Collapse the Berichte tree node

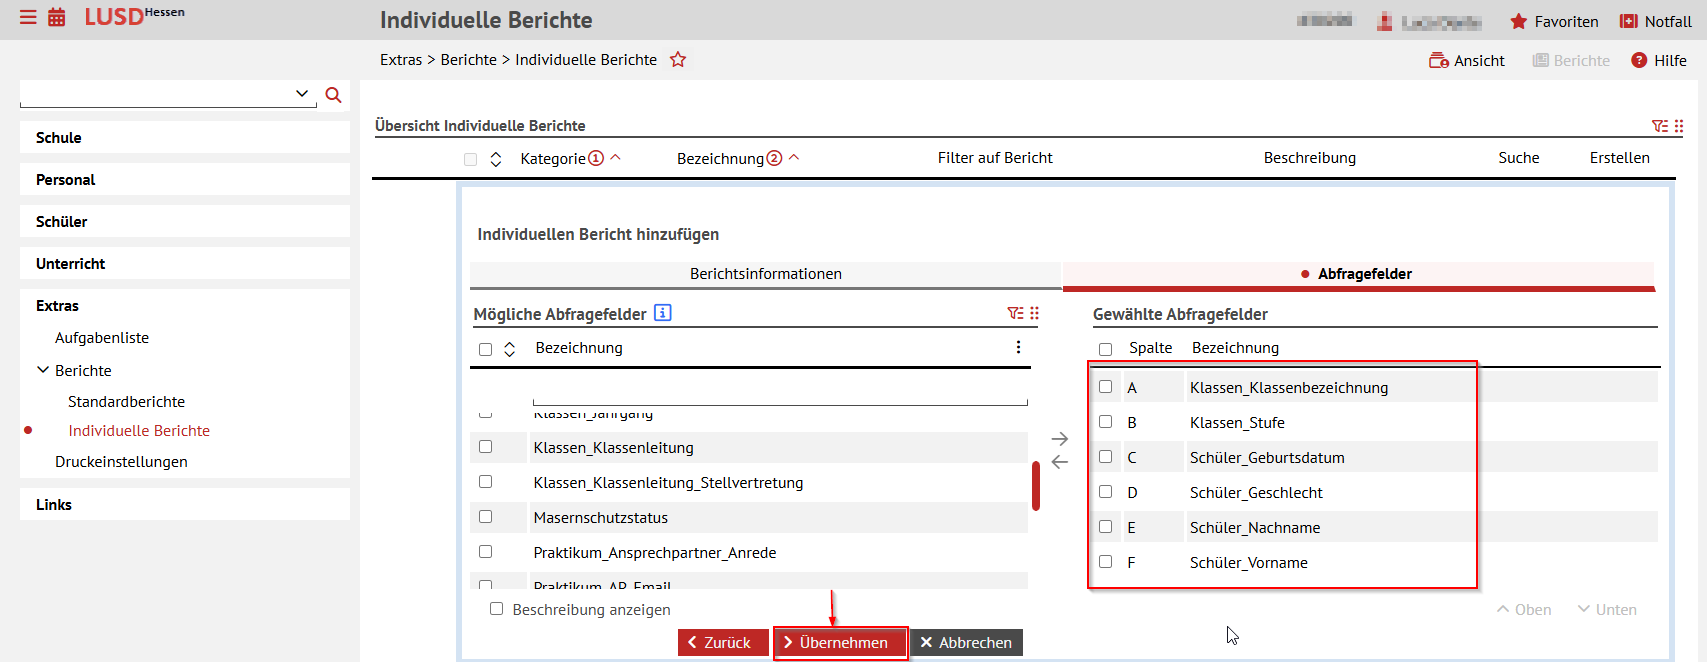pyautogui.click(x=43, y=370)
